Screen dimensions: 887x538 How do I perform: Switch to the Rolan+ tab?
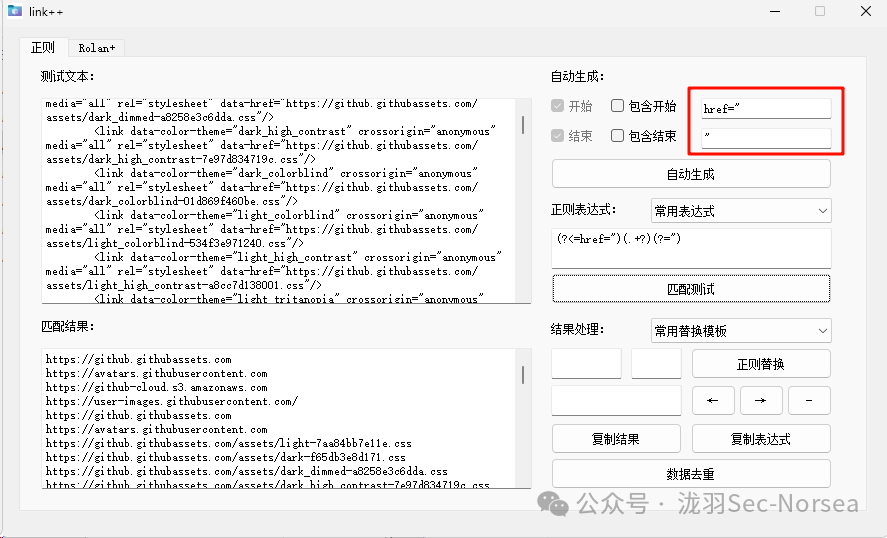[97, 47]
